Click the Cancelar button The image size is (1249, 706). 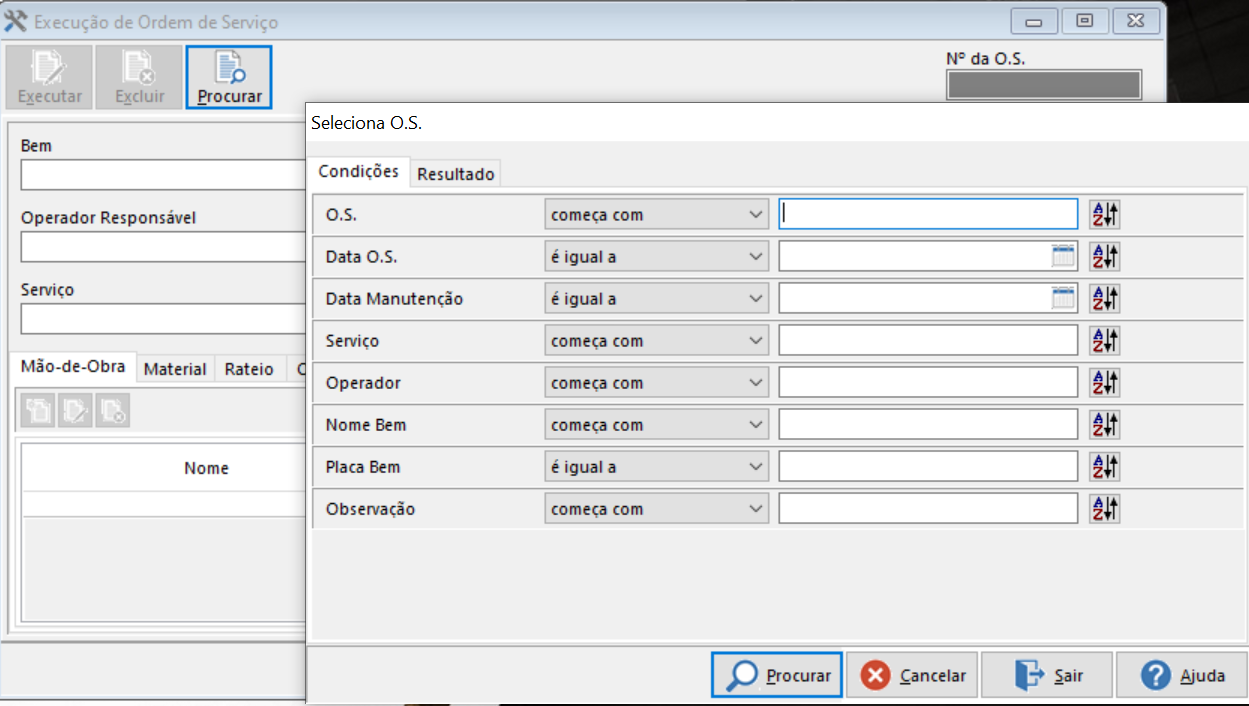point(913,675)
